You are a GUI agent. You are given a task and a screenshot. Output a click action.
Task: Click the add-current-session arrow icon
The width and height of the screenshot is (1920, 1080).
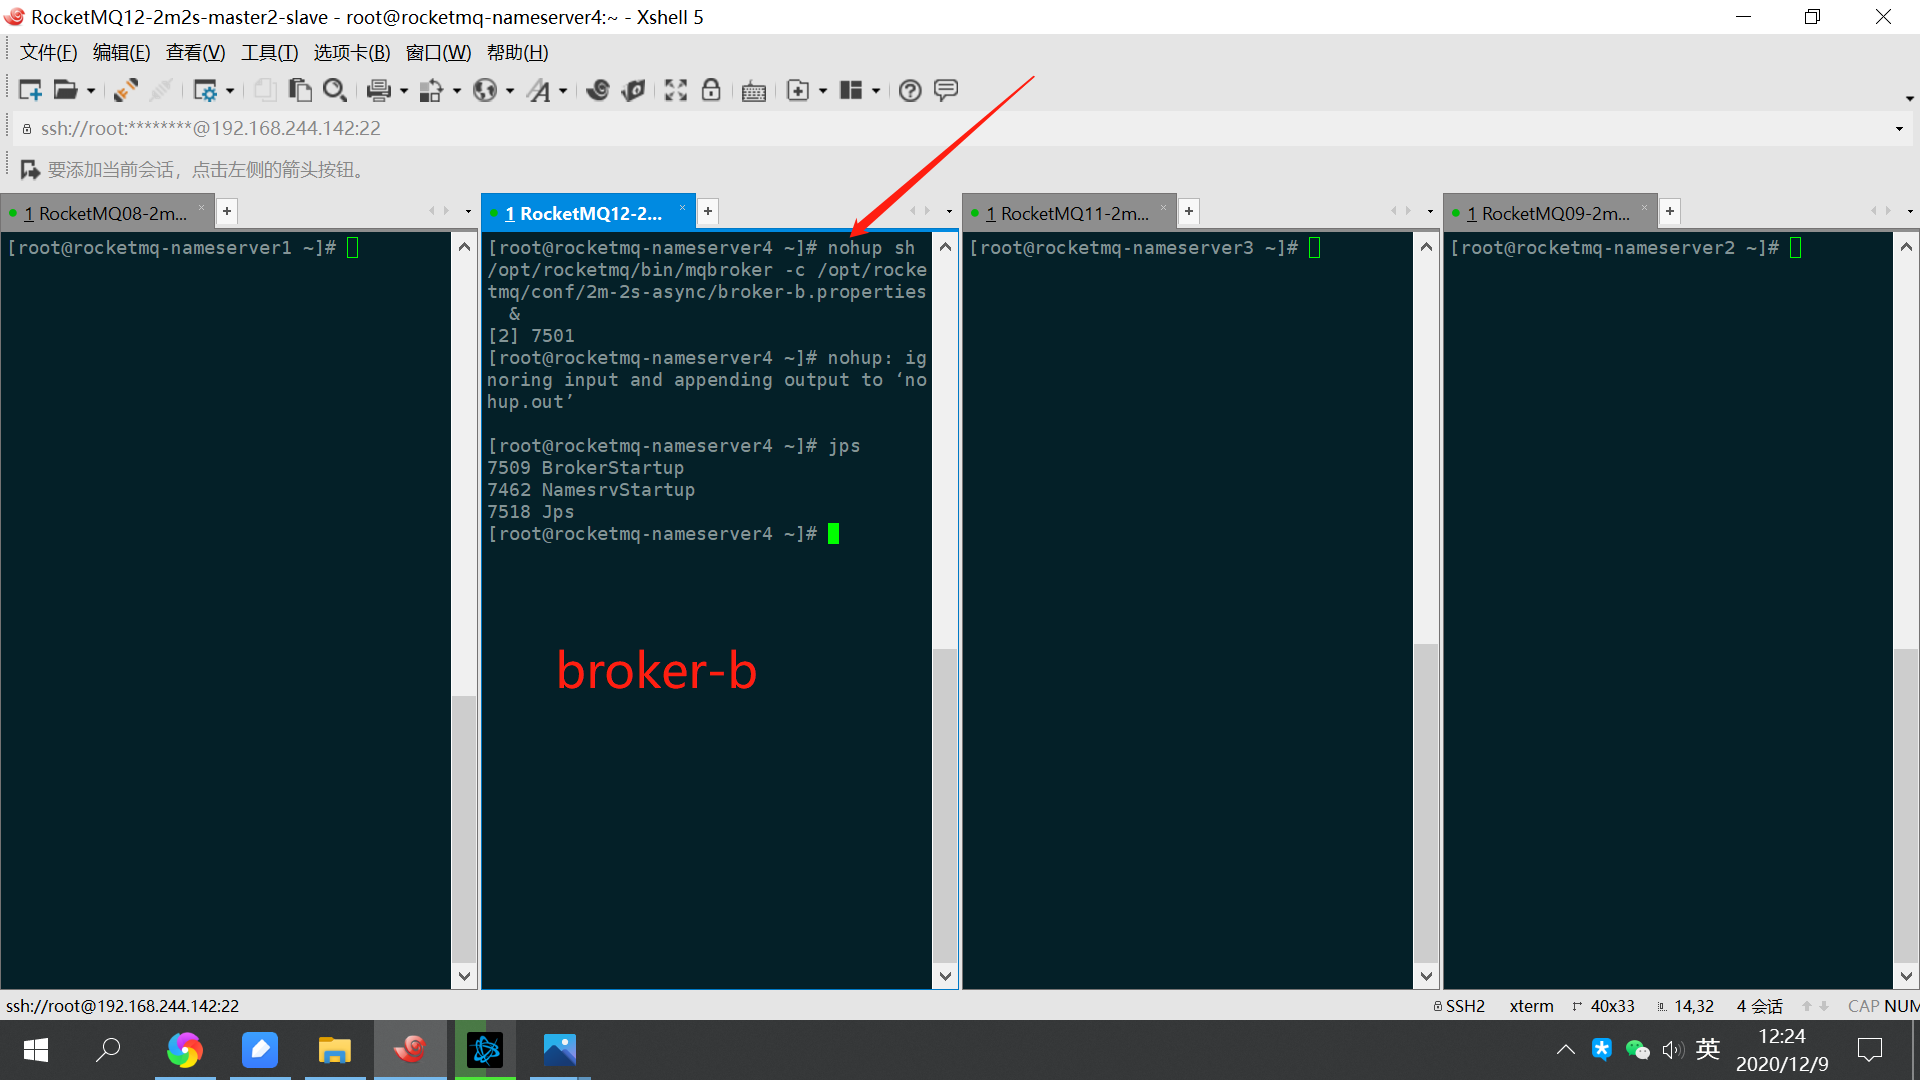coord(30,170)
